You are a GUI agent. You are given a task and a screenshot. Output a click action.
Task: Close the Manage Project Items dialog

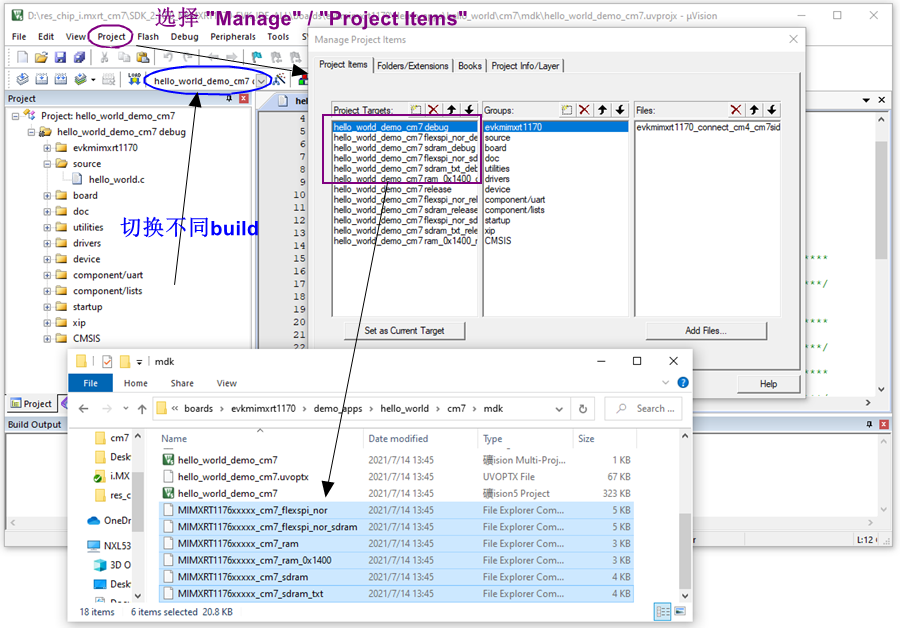[793, 39]
